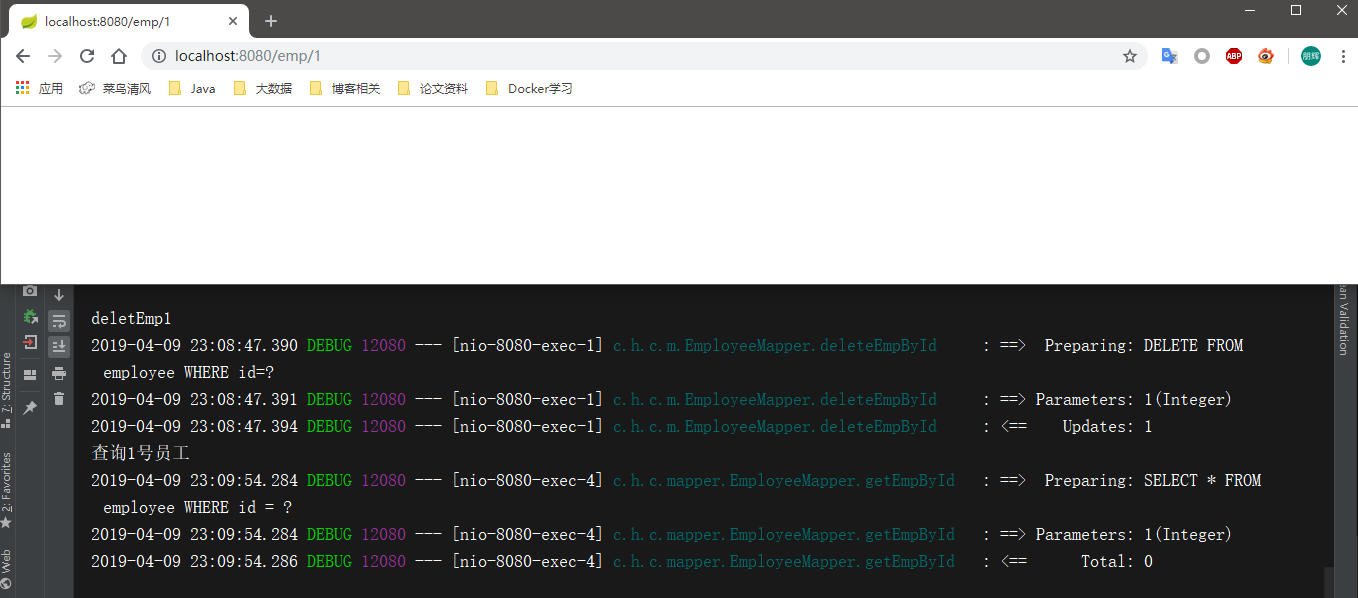Click 'Preparing: SELECT * FROM' log text
This screenshot has height=598, width=1358.
click(1153, 480)
